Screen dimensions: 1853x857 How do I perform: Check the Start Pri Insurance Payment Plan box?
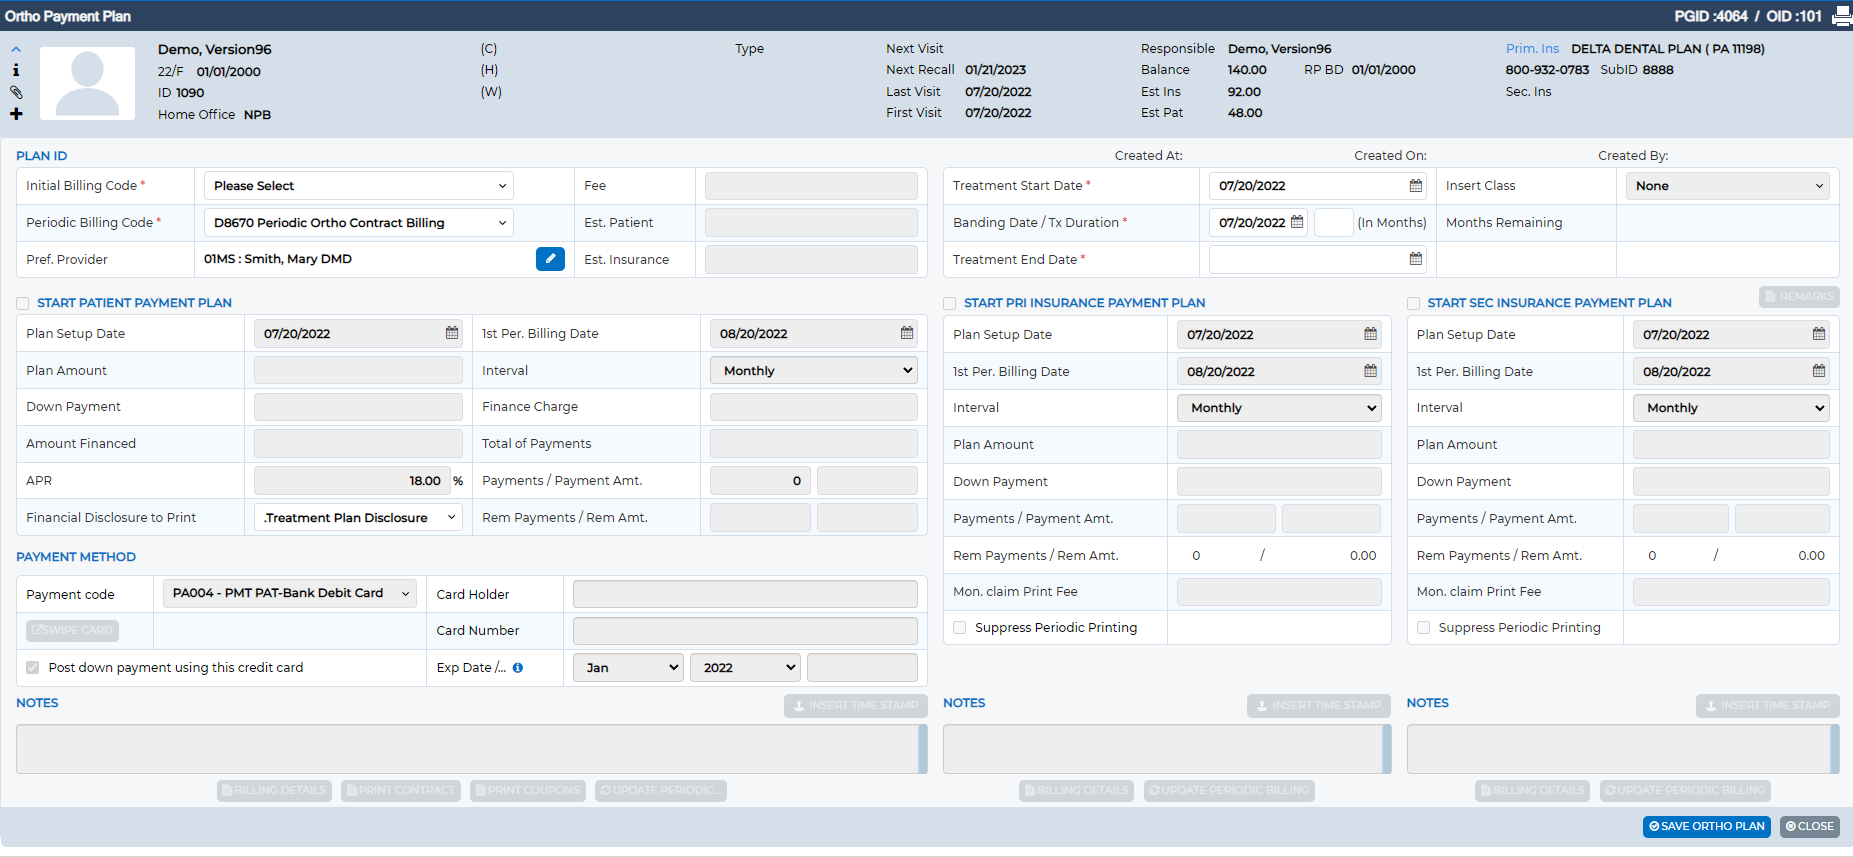949,303
